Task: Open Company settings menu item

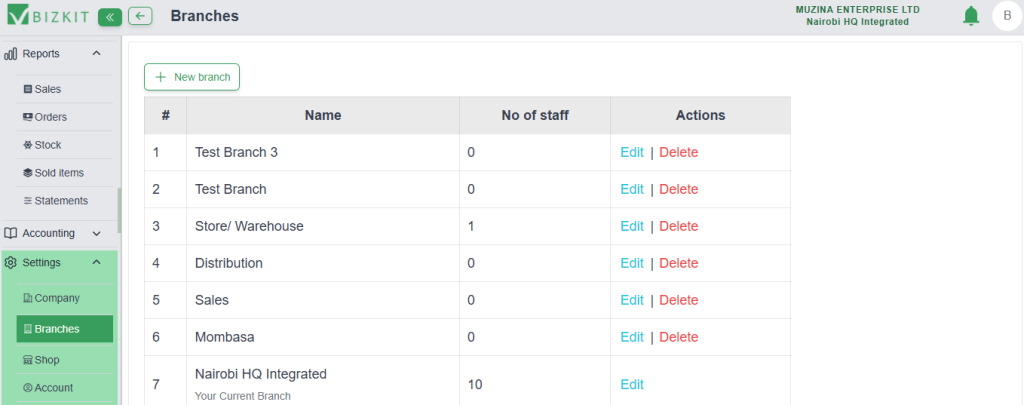Action: coord(65,298)
